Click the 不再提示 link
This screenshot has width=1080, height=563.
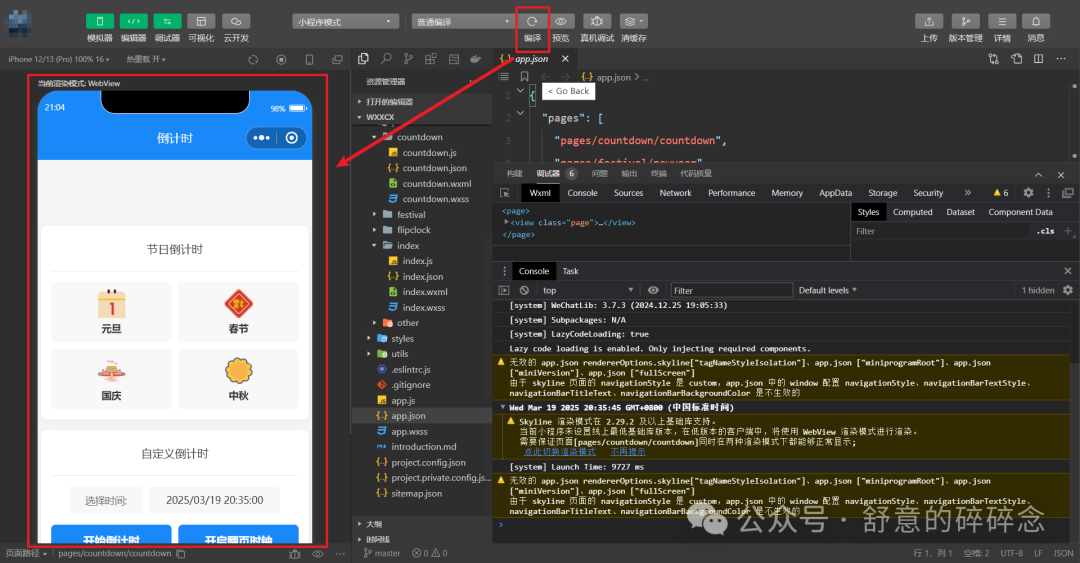point(627,452)
